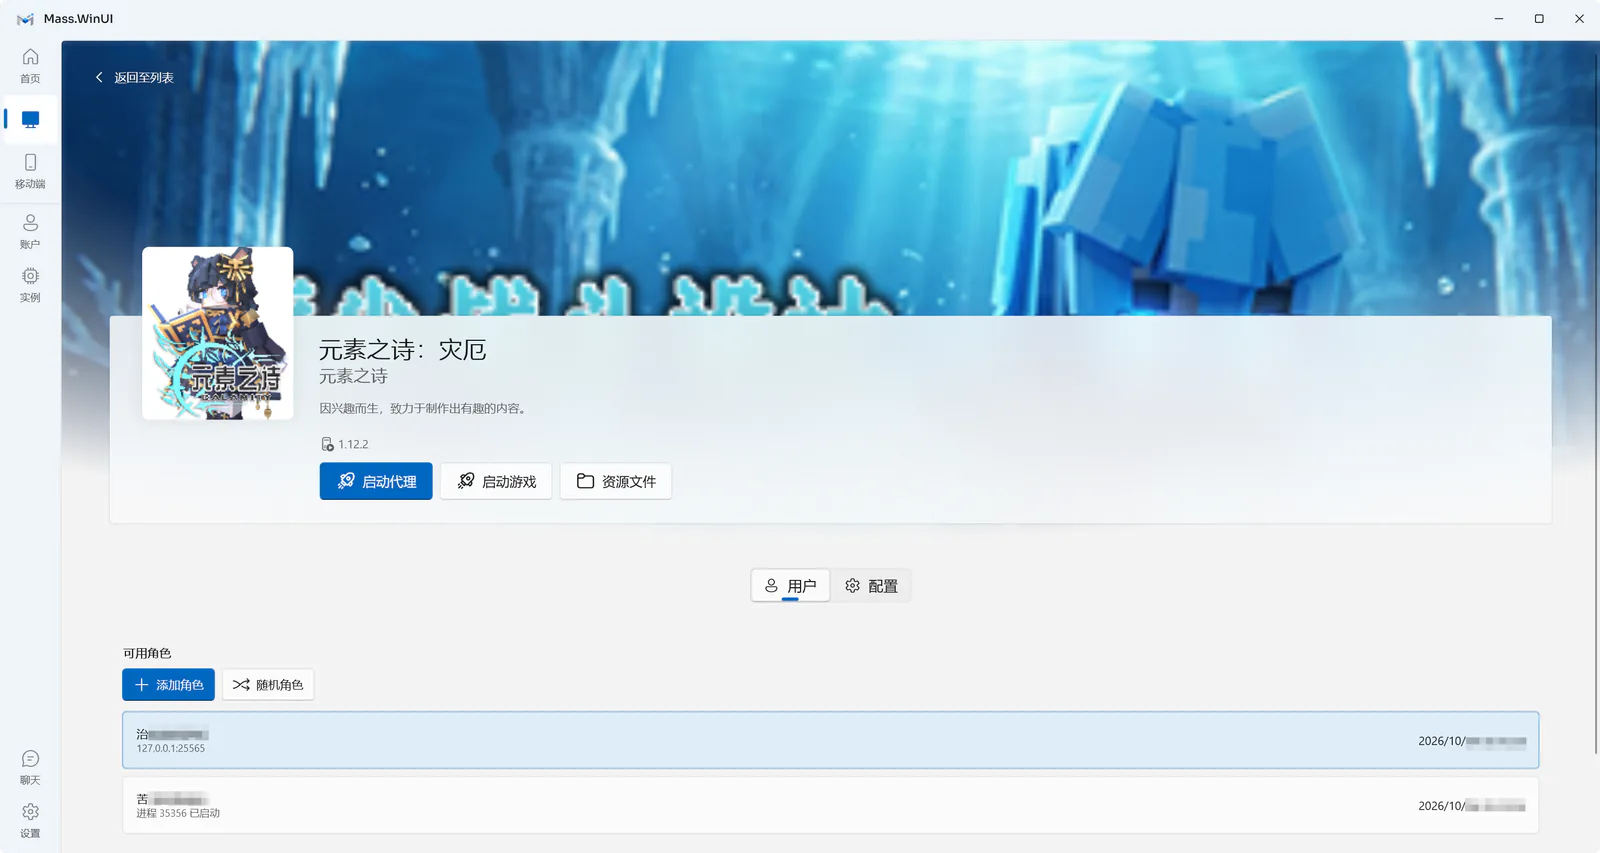The height and width of the screenshot is (853, 1600).
Task: Switch to the 用户 tab
Action: point(790,586)
